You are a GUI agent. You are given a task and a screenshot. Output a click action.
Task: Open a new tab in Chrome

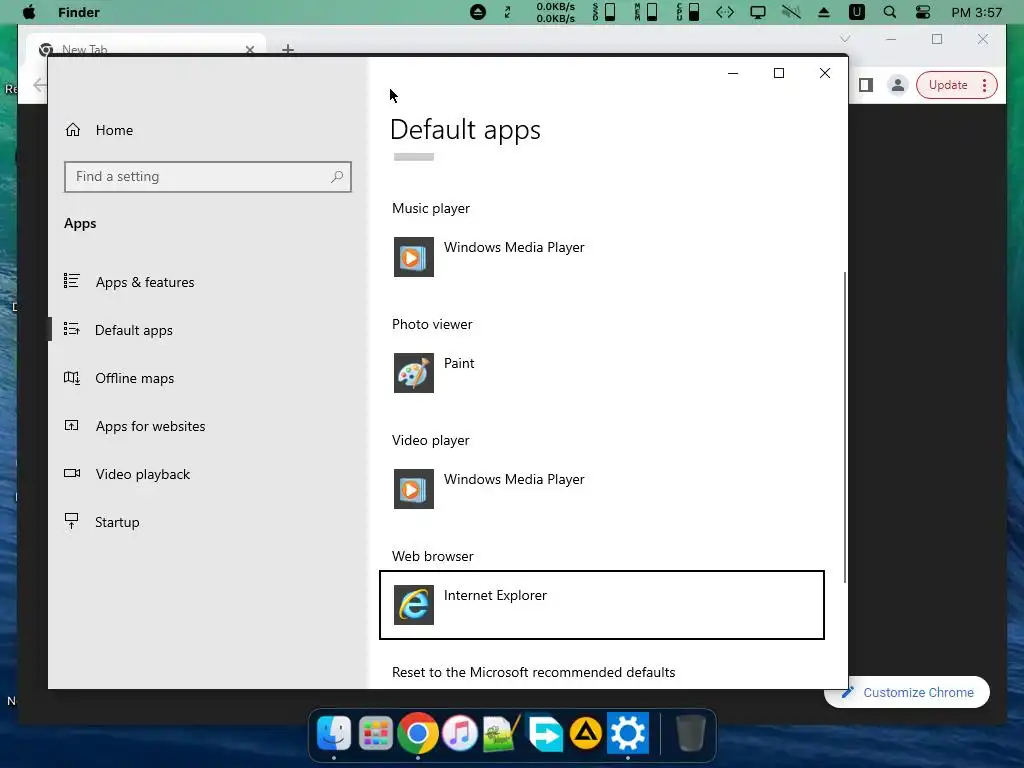(x=288, y=50)
